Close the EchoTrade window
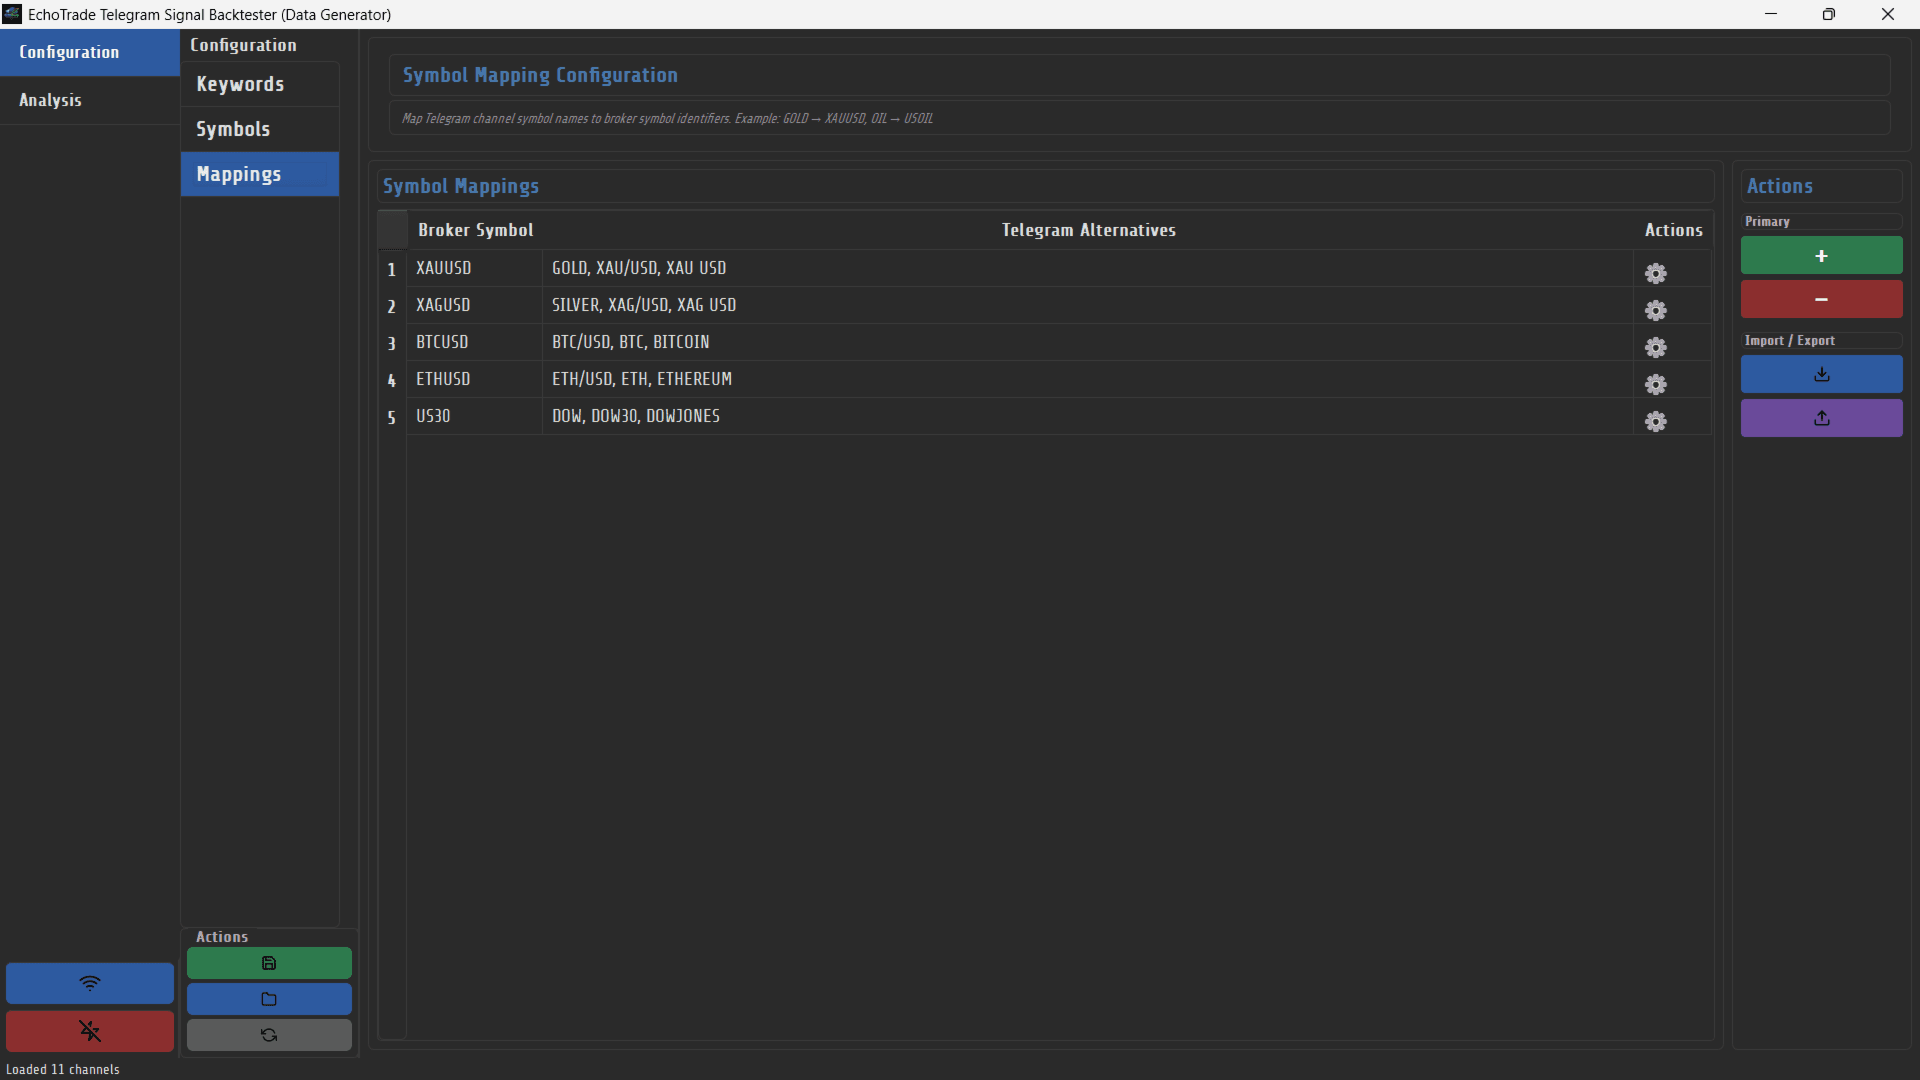The image size is (1920, 1080). (1888, 14)
